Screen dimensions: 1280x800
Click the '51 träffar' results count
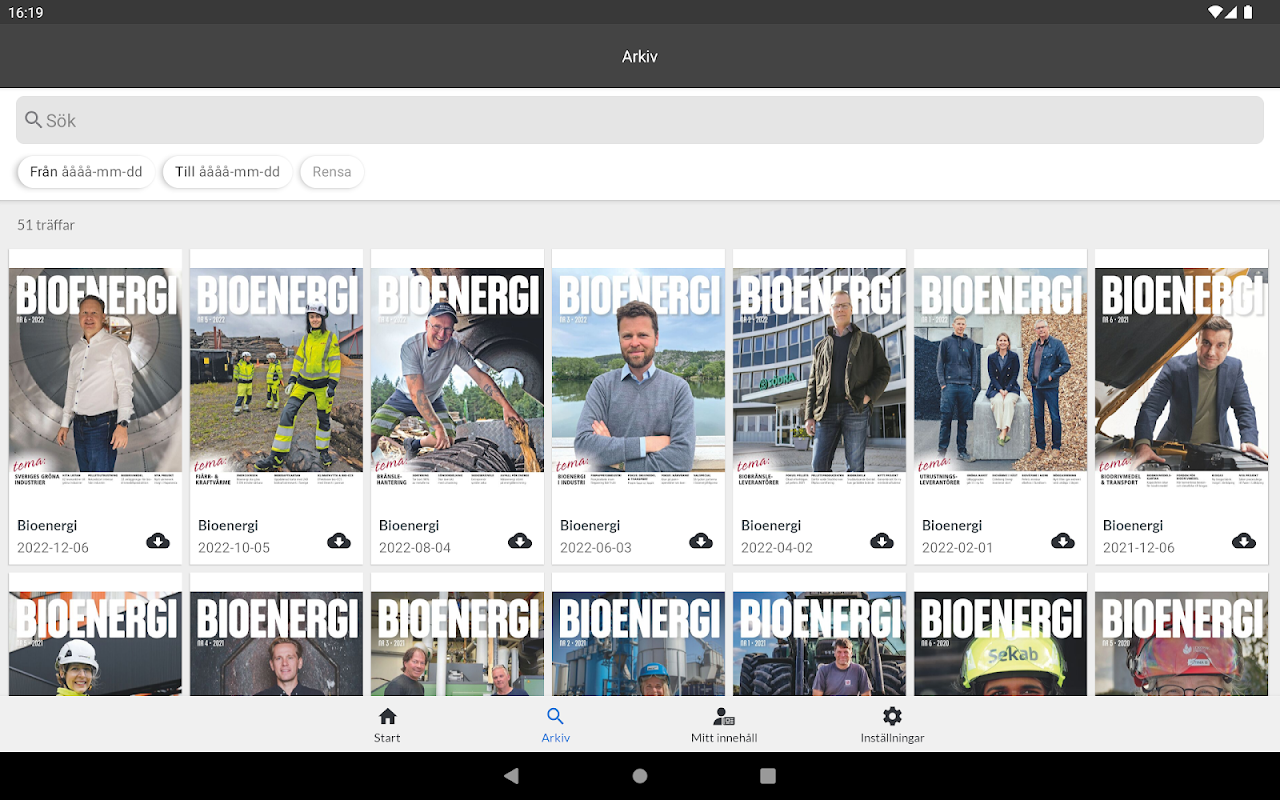[x=46, y=225]
